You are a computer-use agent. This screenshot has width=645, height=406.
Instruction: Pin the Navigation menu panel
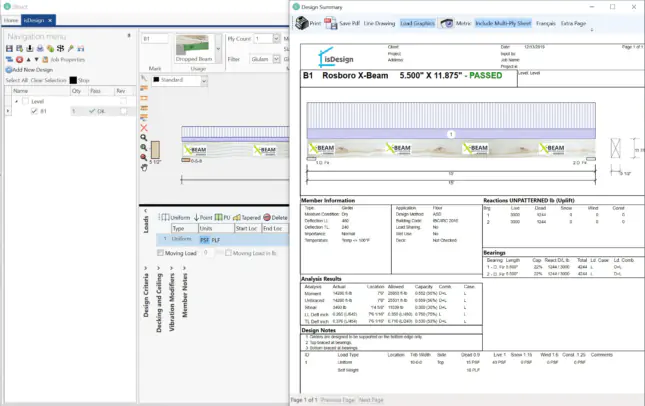pyautogui.click(x=129, y=36)
